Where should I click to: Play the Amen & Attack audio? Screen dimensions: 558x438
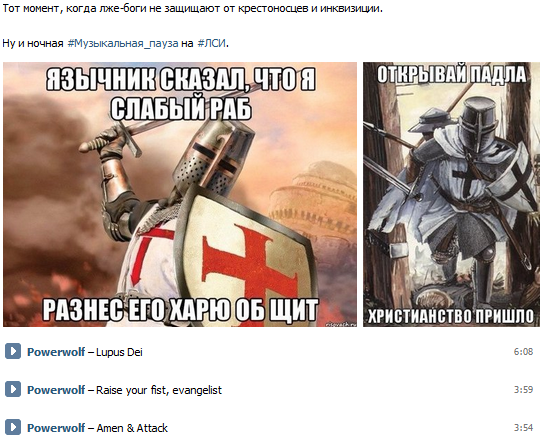[13, 427]
